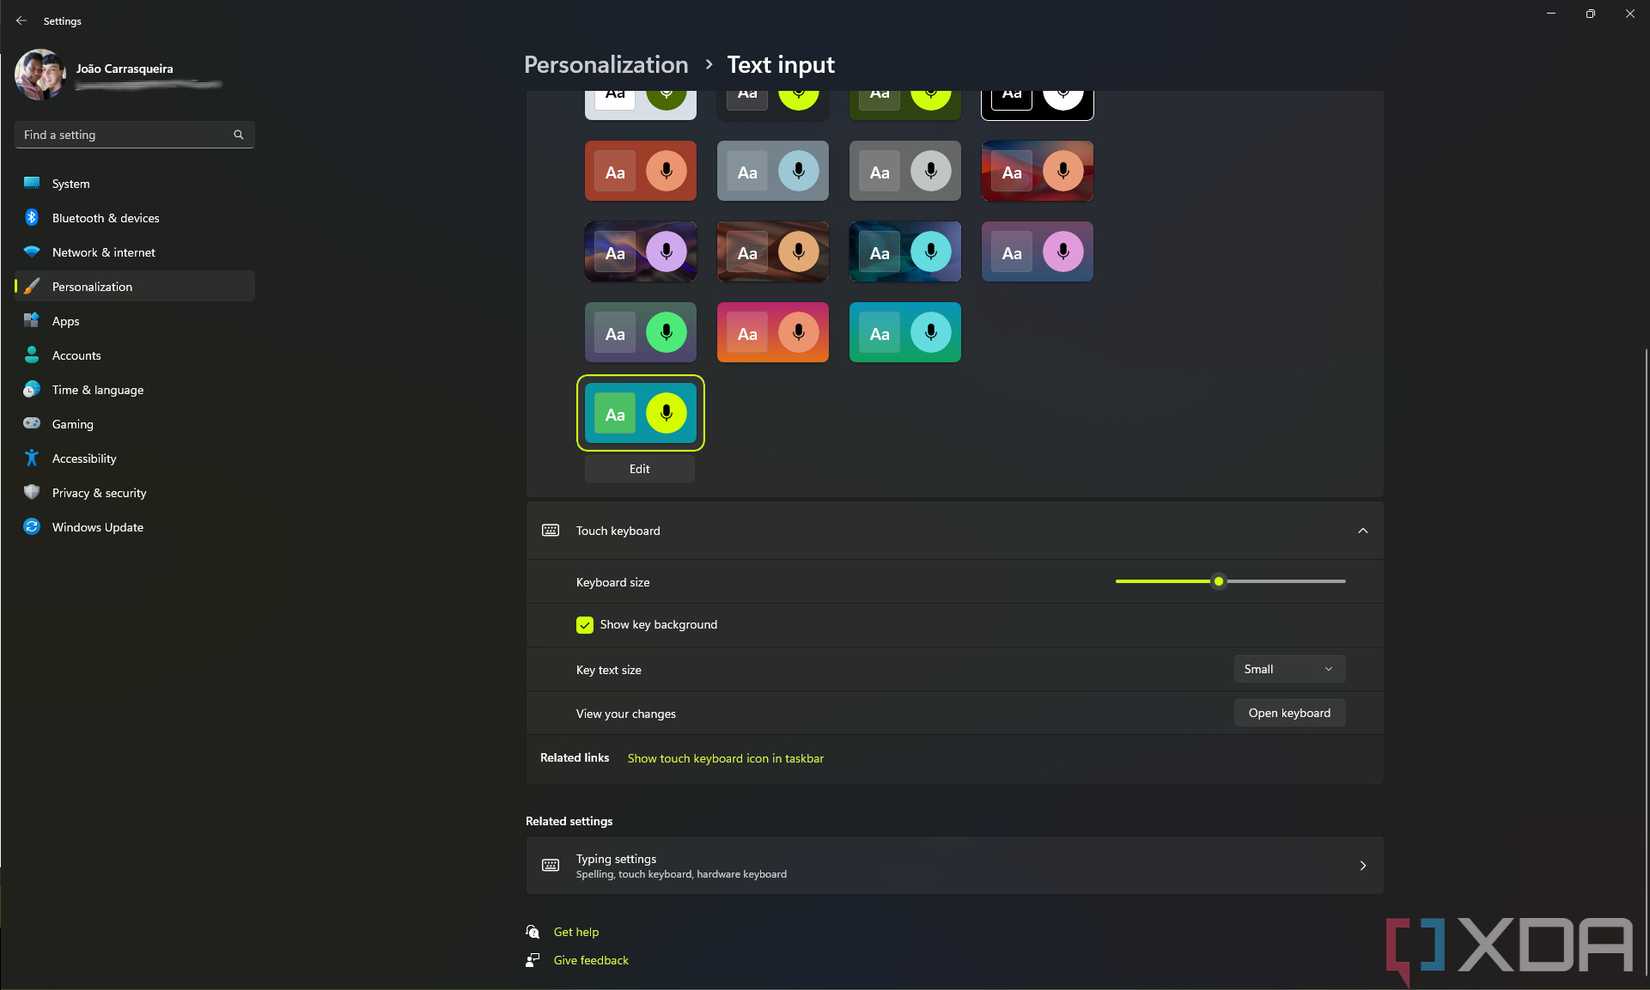1650x990 pixels.
Task: Click the Find a setting search field
Action: (x=135, y=135)
